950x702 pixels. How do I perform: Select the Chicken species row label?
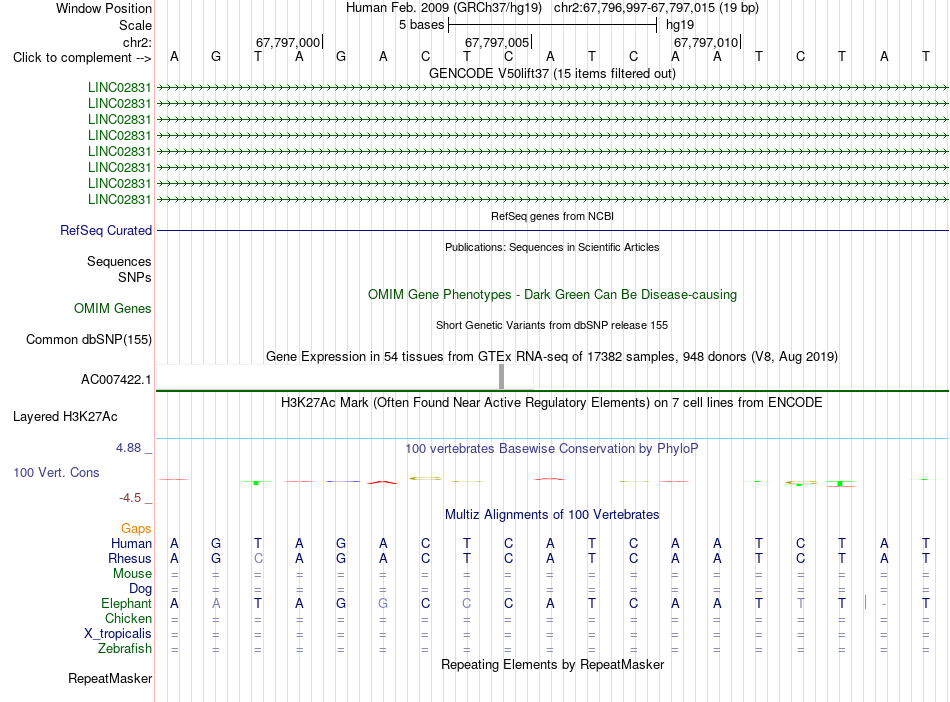[128, 618]
